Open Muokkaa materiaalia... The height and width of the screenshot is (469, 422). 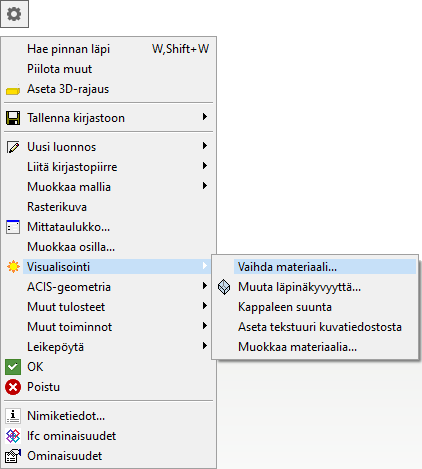click(x=315, y=347)
